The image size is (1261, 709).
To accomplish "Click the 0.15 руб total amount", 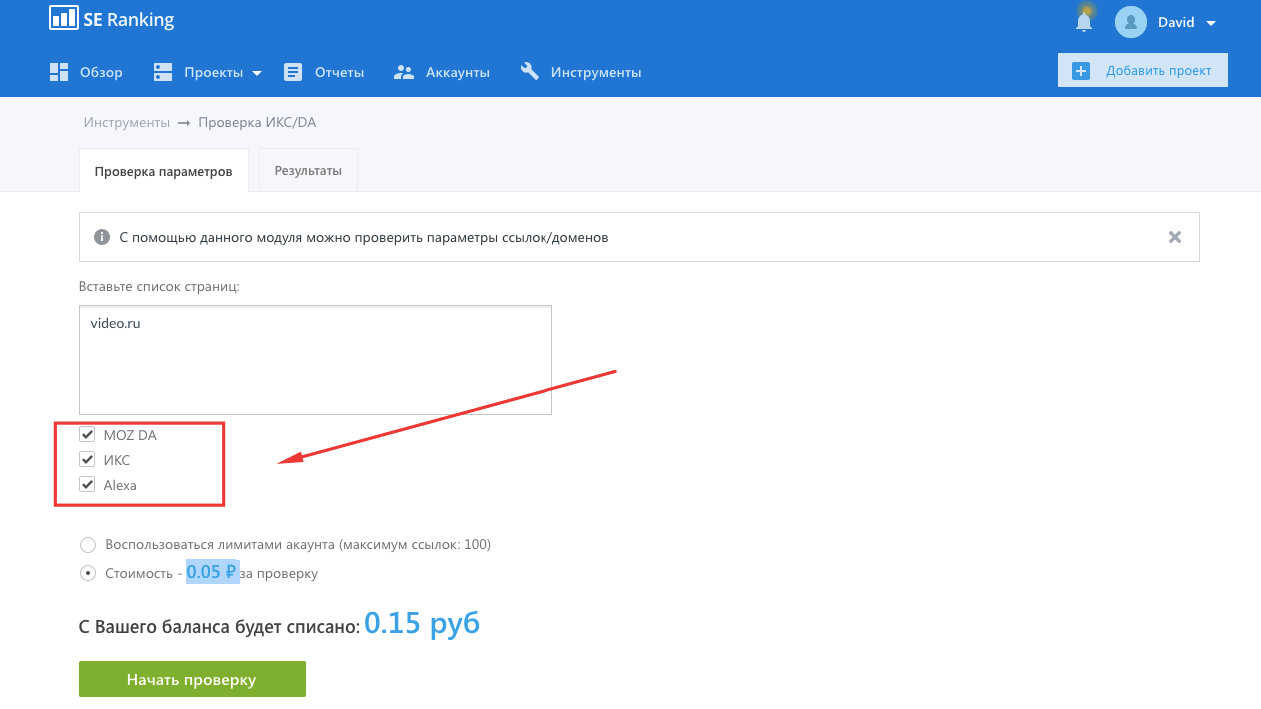I will 422,624.
